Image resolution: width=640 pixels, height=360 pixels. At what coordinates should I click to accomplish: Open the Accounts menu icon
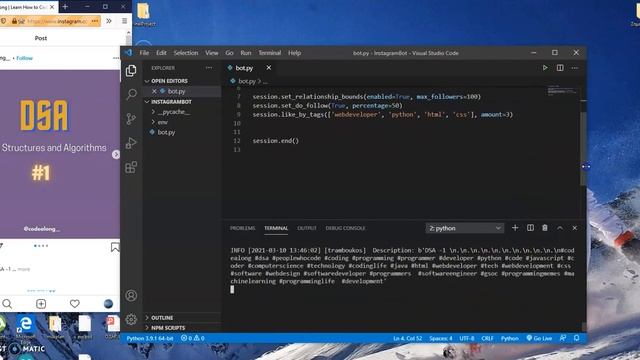[x=131, y=296]
